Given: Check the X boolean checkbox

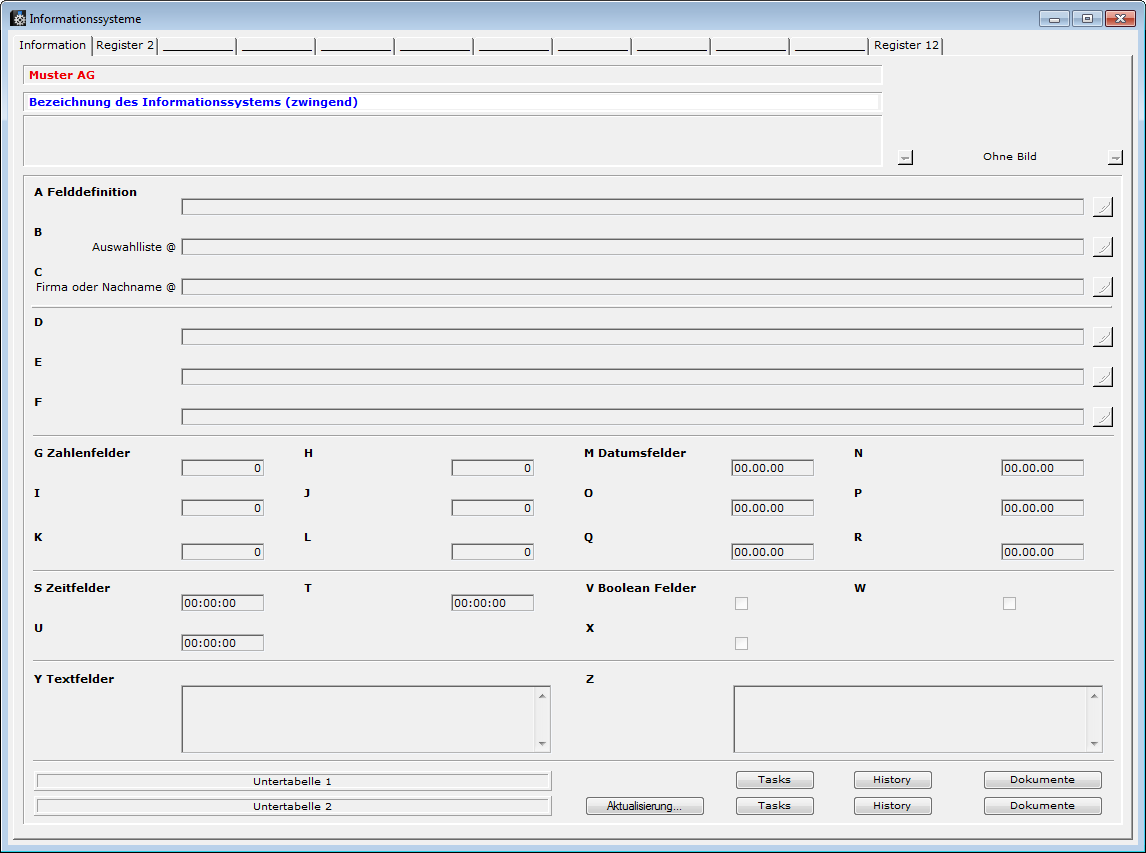Looking at the screenshot, I should point(741,643).
